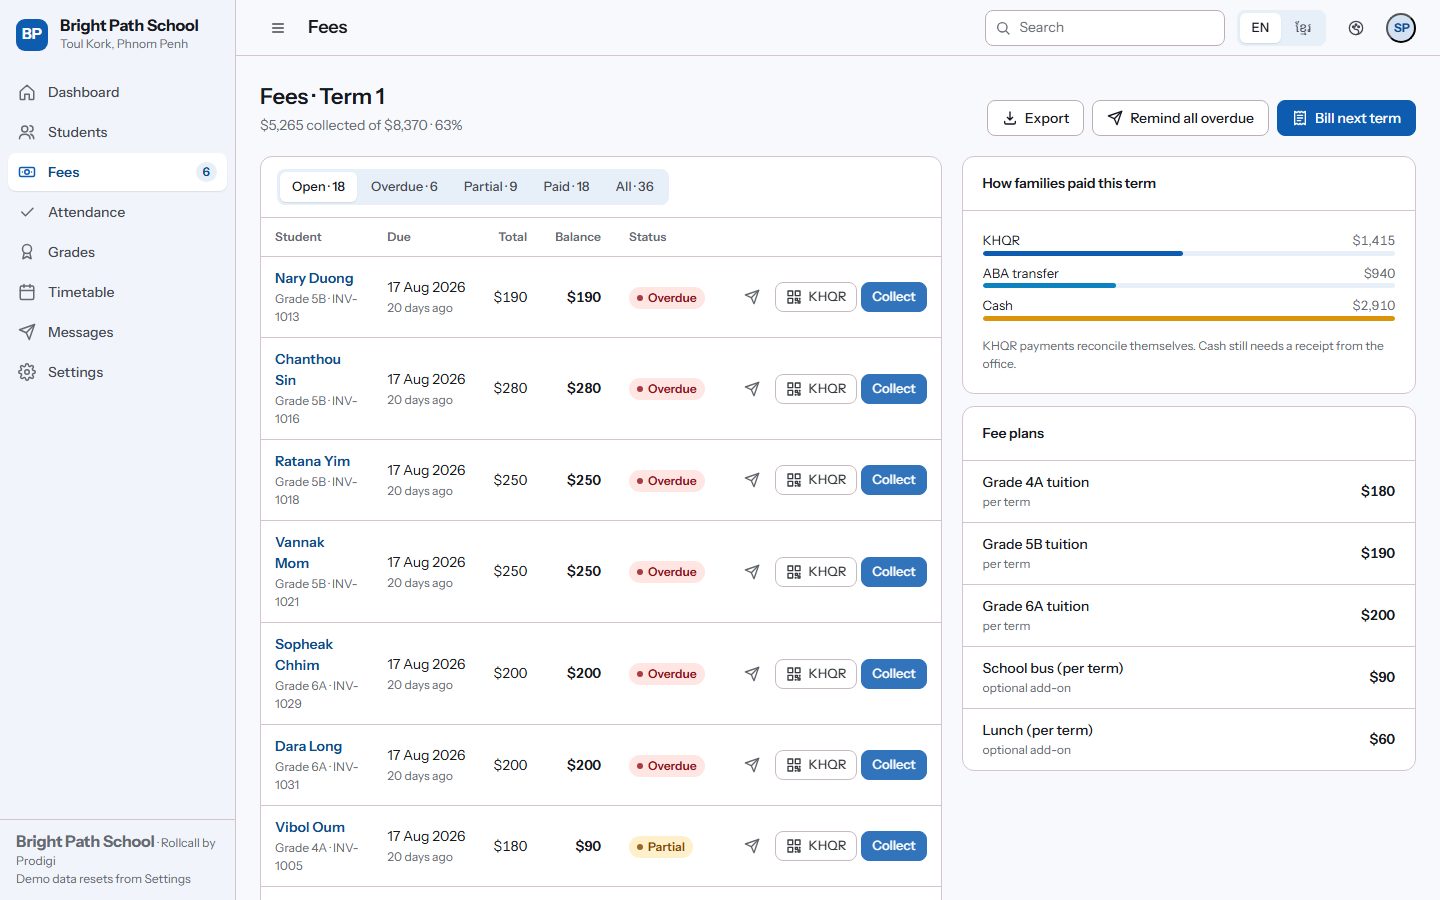
Task: Click the School bus fee plan row
Action: tap(1189, 677)
